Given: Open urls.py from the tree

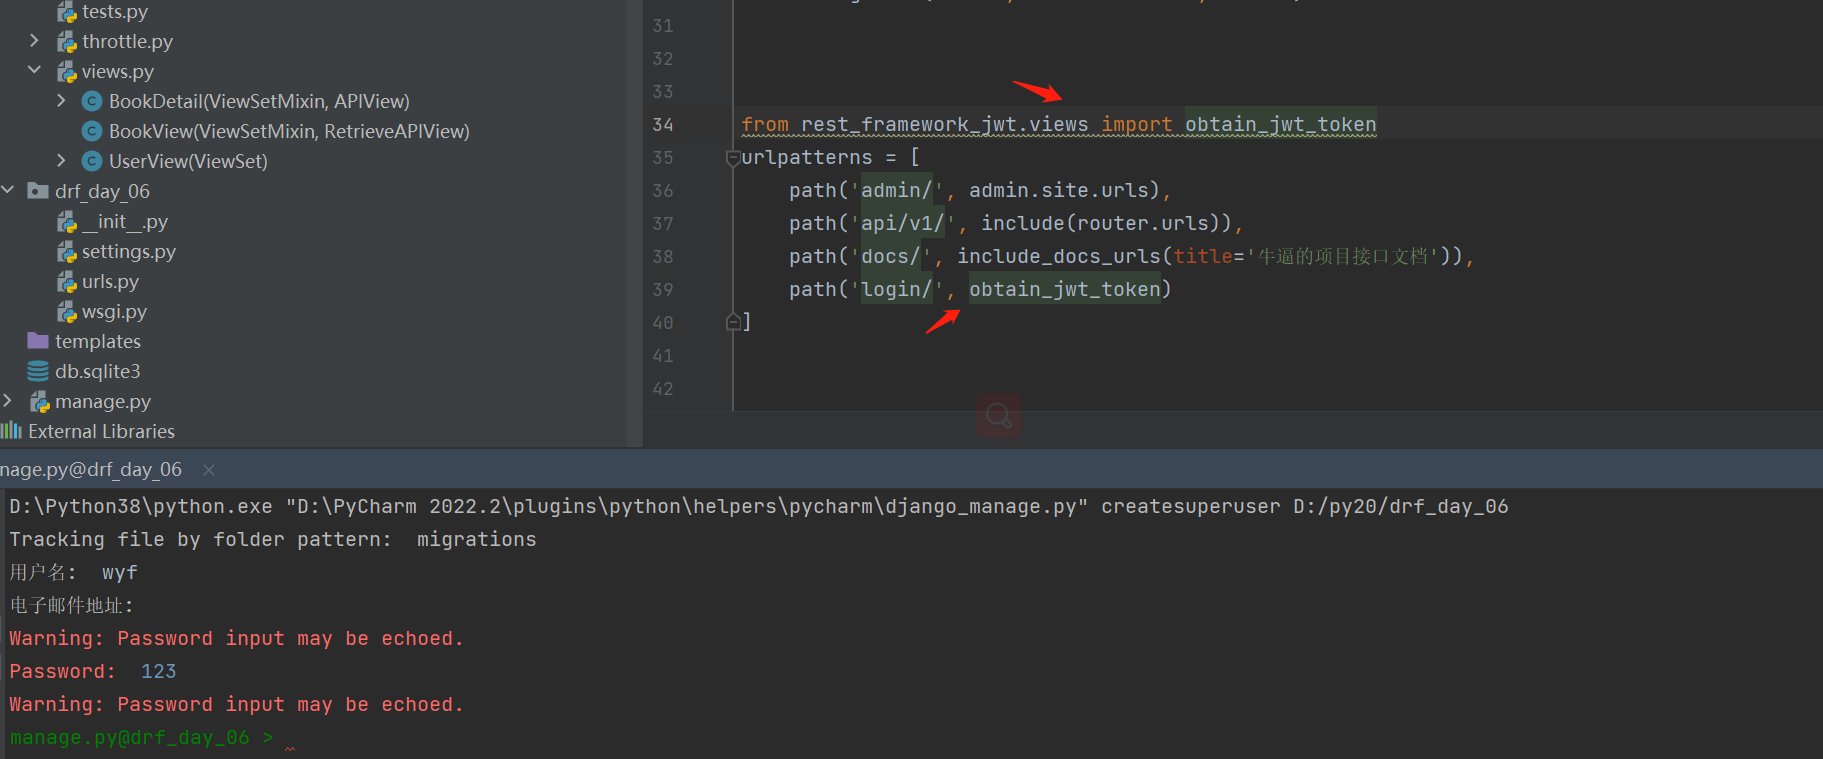Looking at the screenshot, I should coord(110,281).
